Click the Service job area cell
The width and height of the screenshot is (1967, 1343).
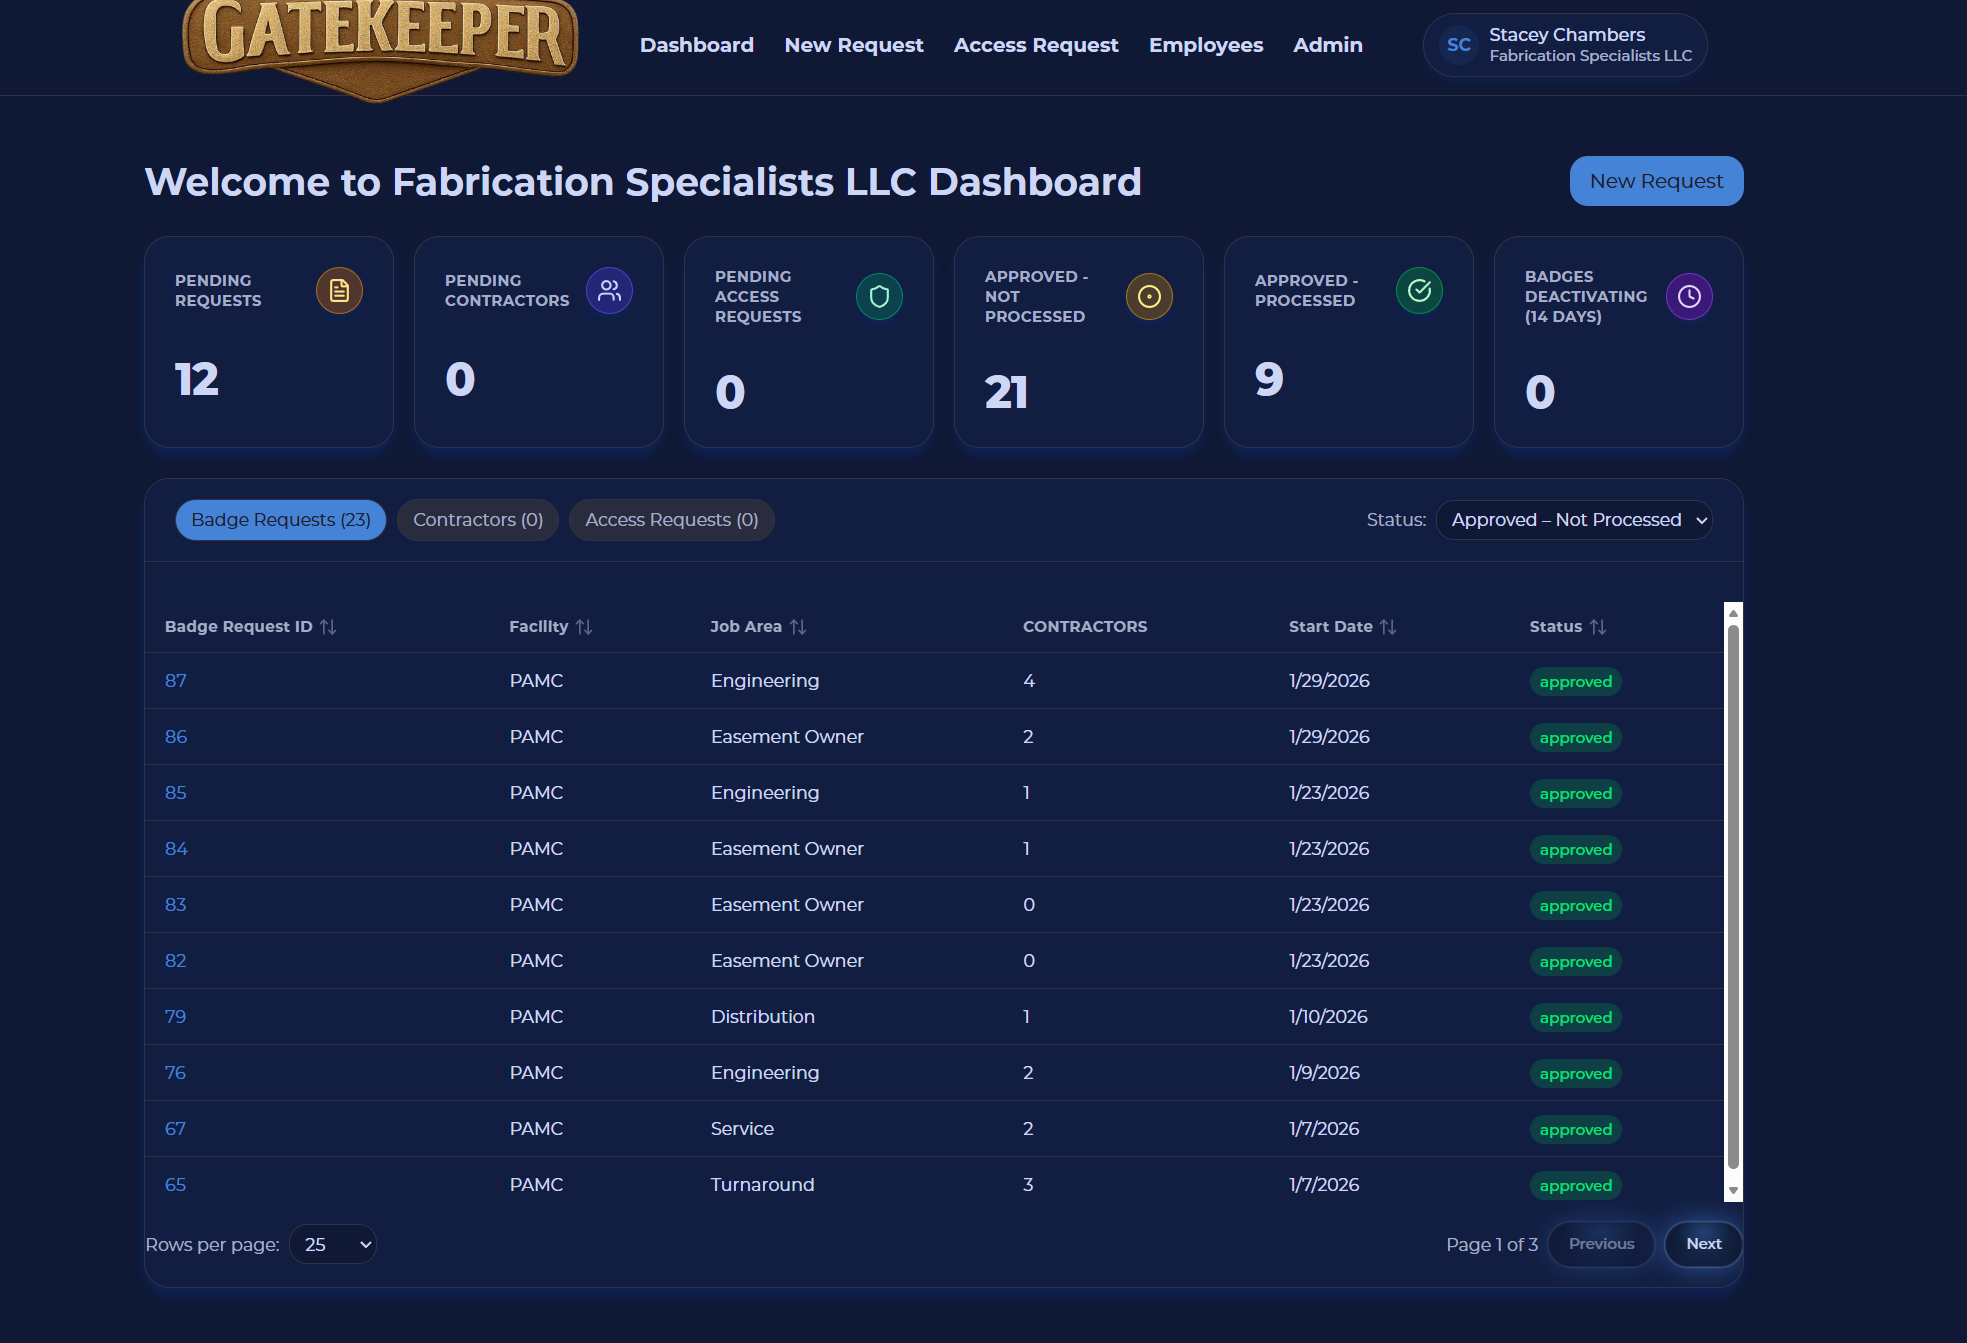tap(743, 1129)
